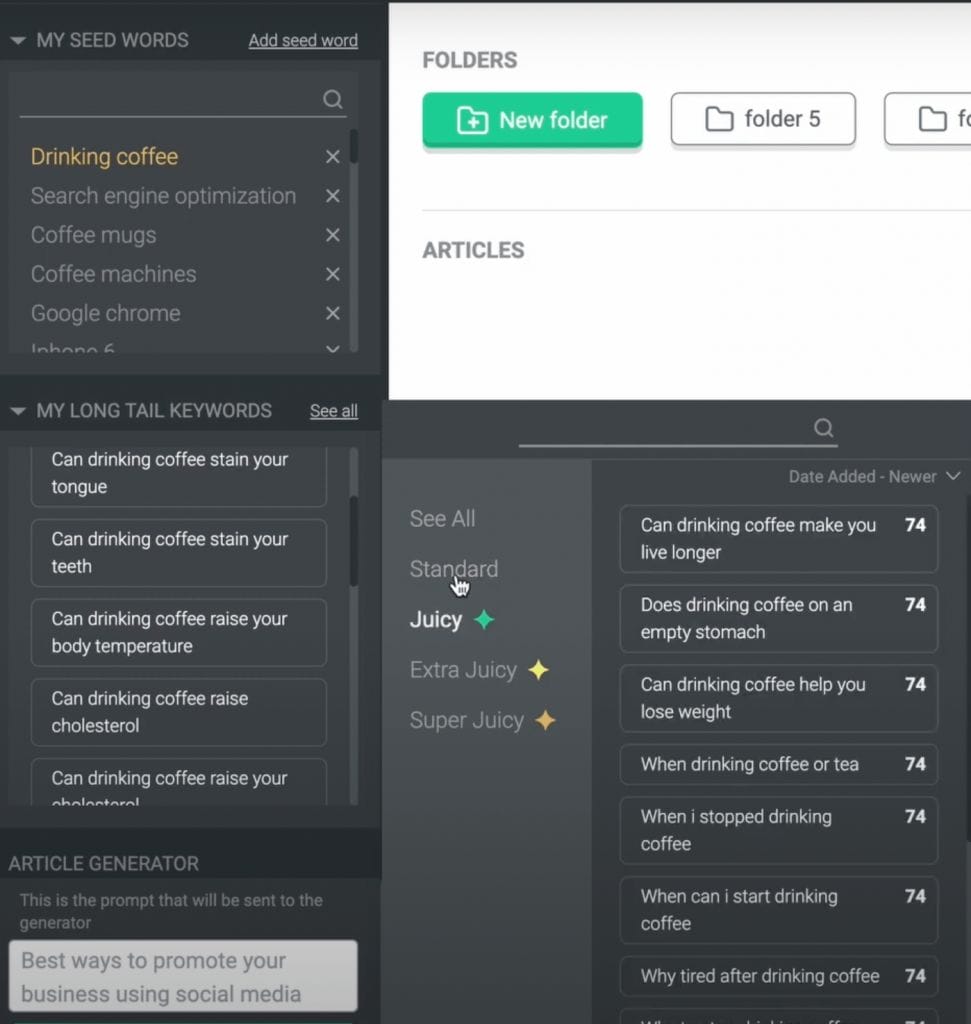Select the 'Juicy' keyword filter

tap(434, 619)
